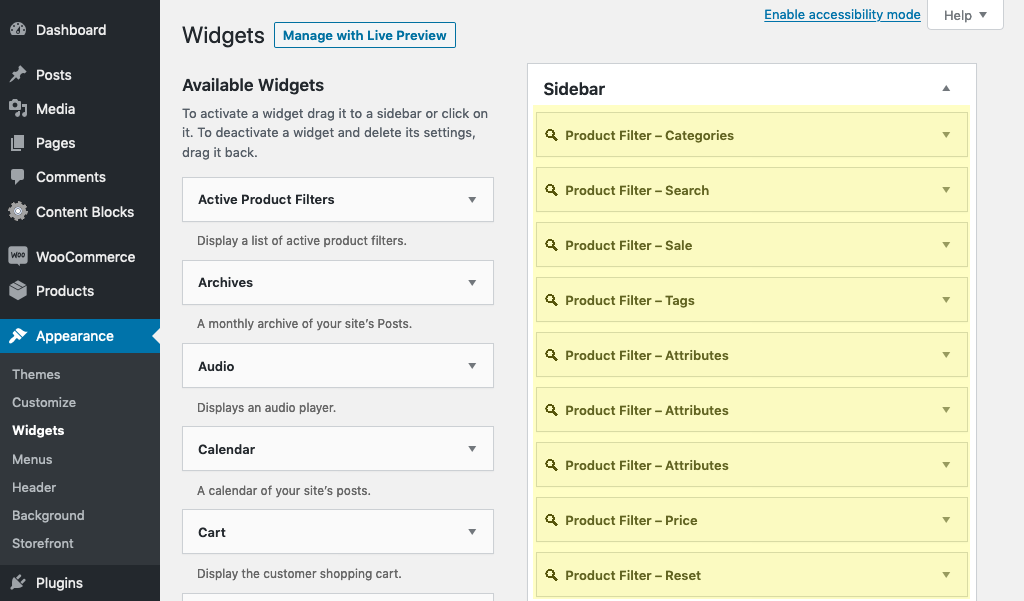Click the Manage with Live Preview button
The image size is (1024, 601).
(364, 35)
